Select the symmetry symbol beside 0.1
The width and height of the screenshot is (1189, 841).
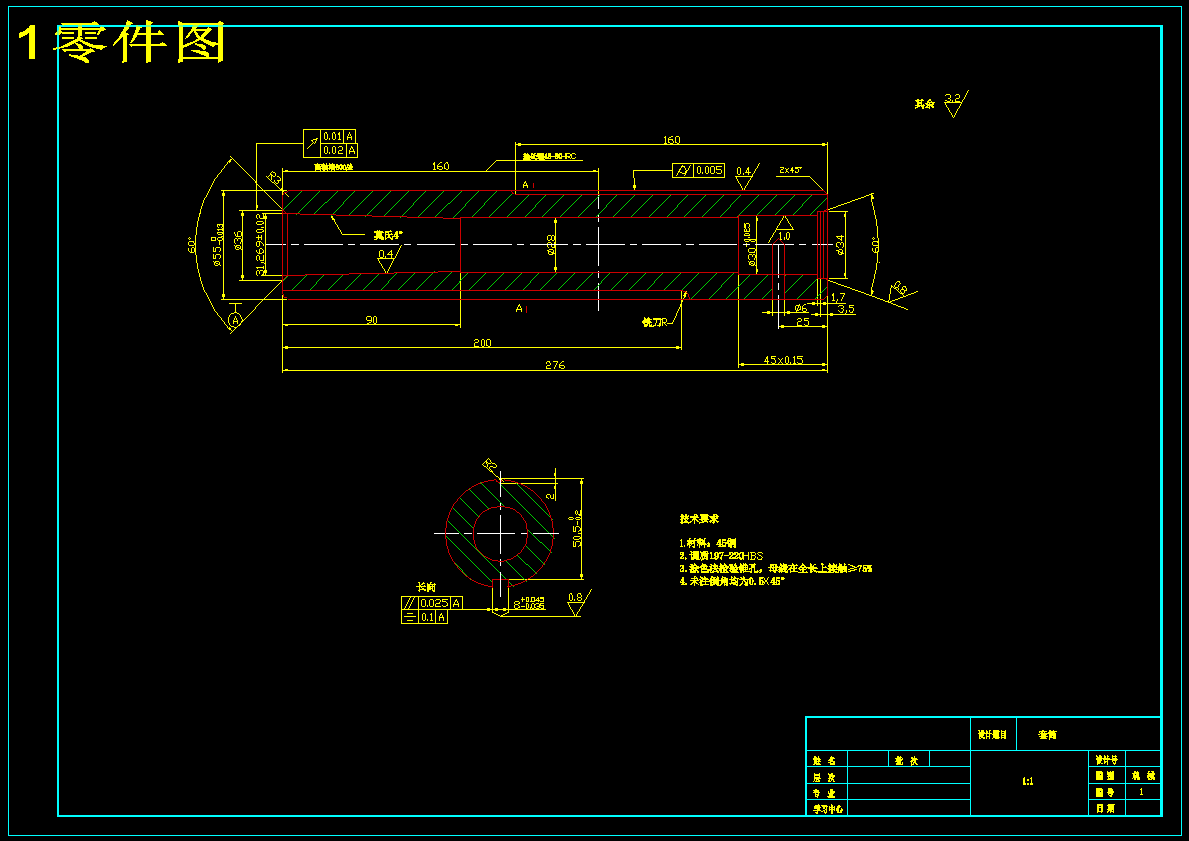tap(409, 617)
